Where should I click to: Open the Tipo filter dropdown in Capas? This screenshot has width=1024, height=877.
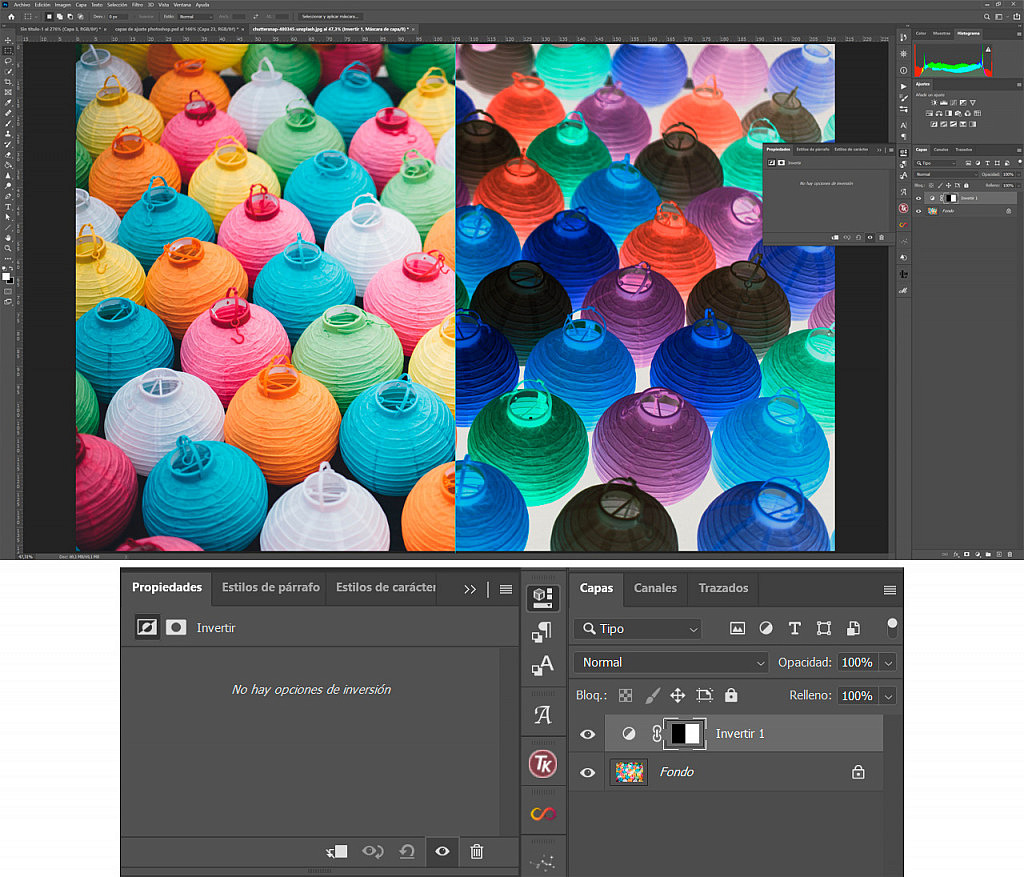(x=637, y=628)
